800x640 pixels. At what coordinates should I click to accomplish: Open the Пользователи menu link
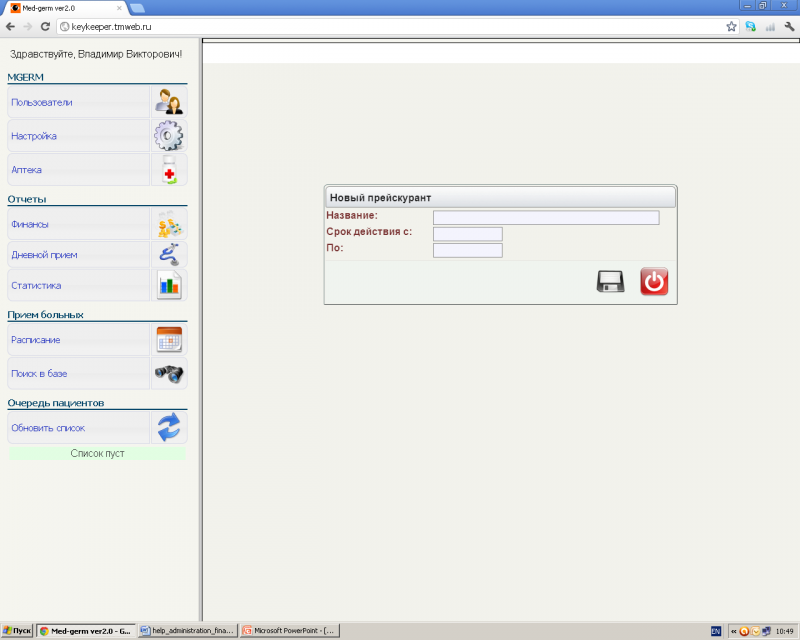(x=42, y=102)
